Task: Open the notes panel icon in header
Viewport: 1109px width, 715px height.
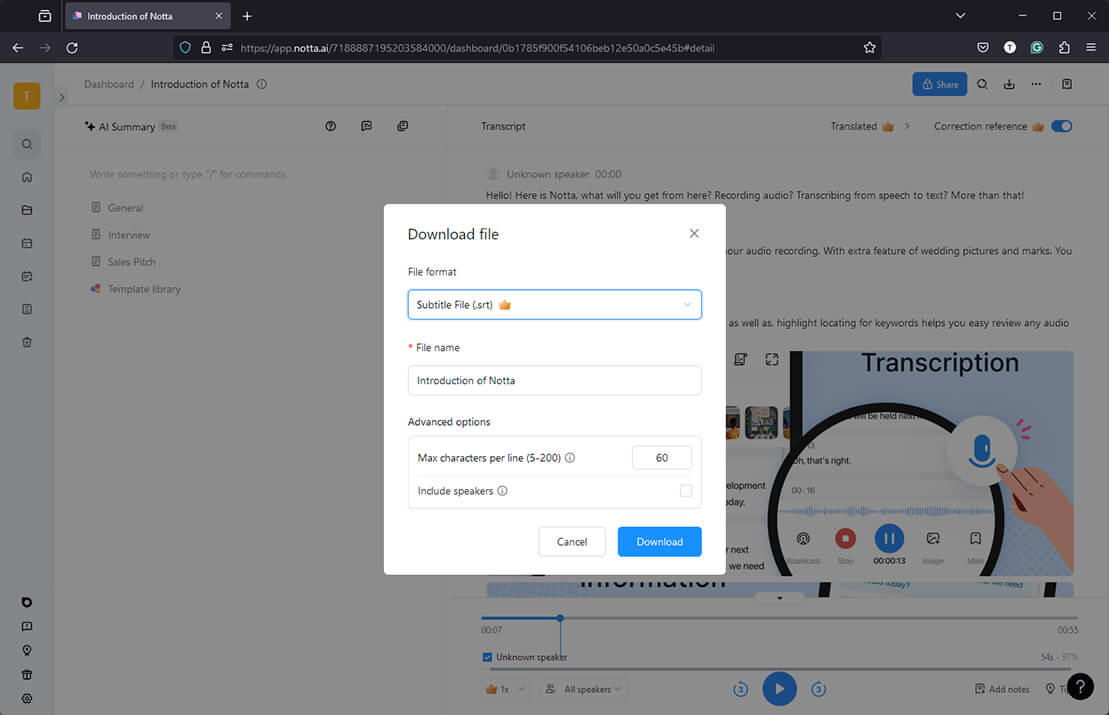Action: (x=1067, y=84)
